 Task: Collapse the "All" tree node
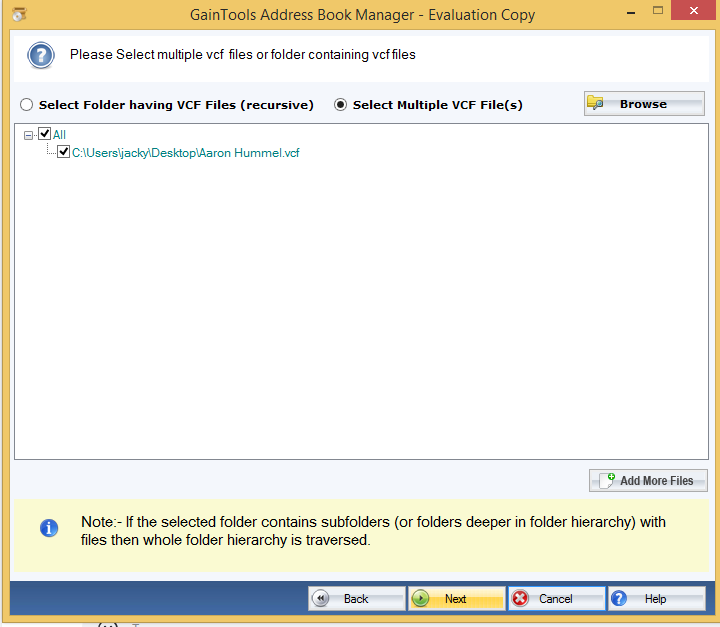(28, 135)
